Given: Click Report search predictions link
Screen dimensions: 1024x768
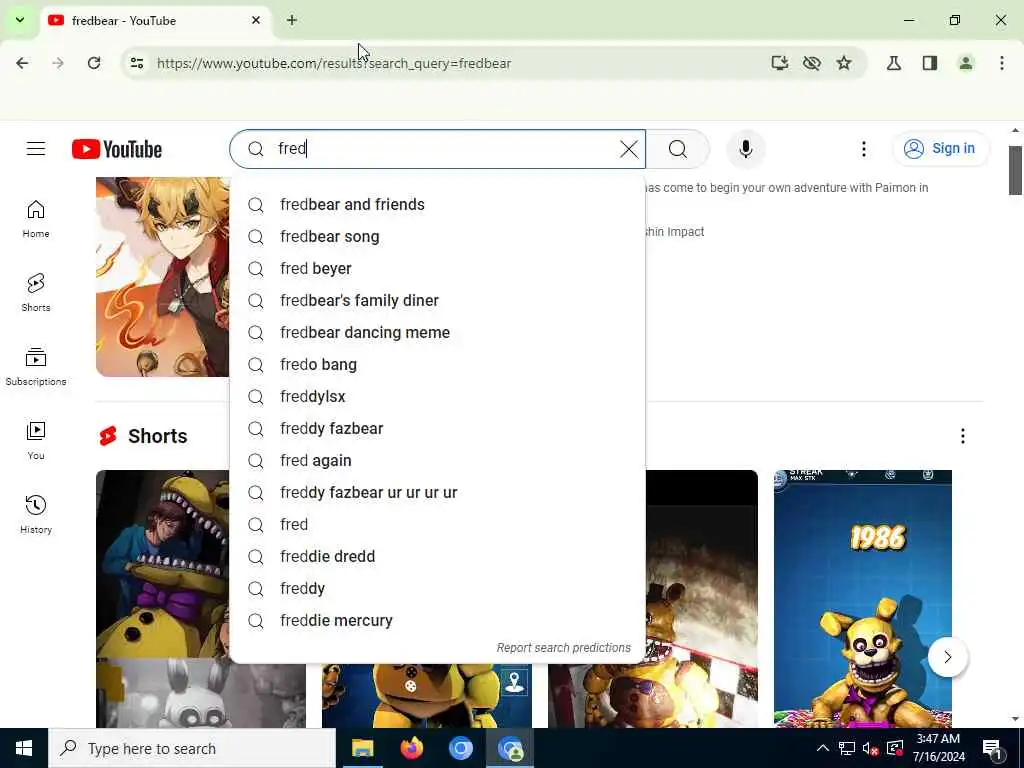Looking at the screenshot, I should 564,648.
